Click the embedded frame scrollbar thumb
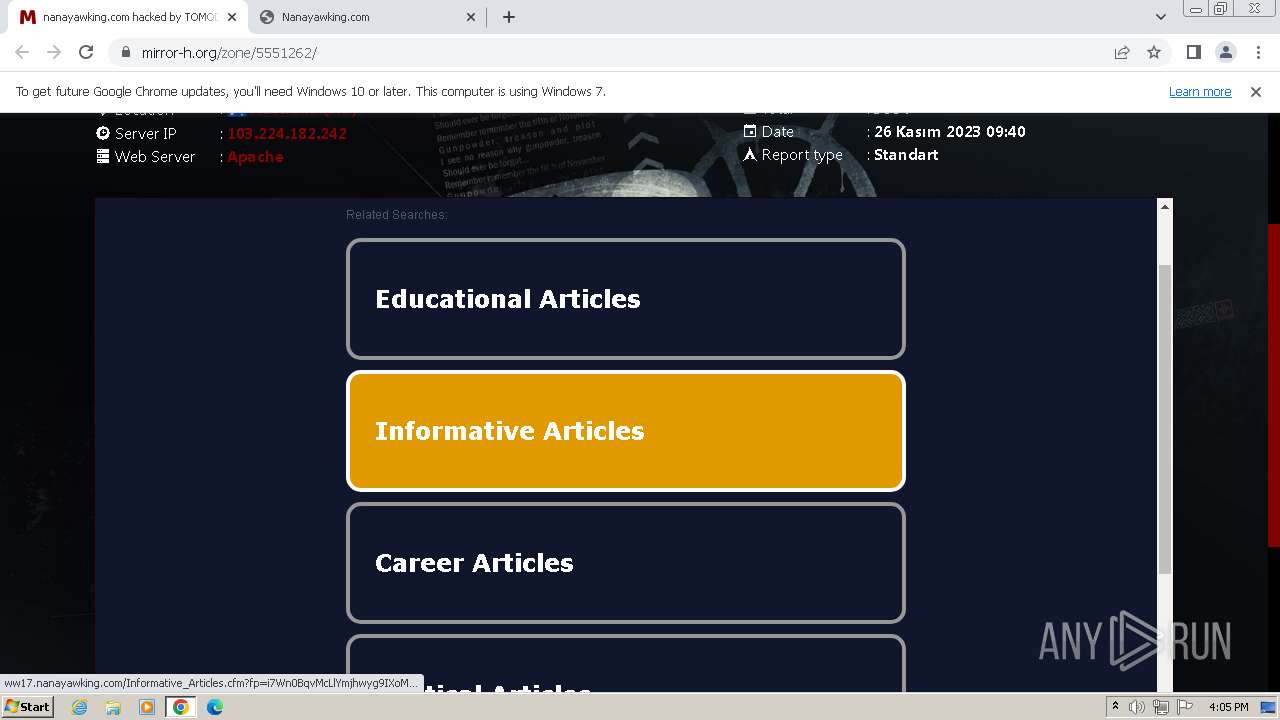 (x=1164, y=420)
